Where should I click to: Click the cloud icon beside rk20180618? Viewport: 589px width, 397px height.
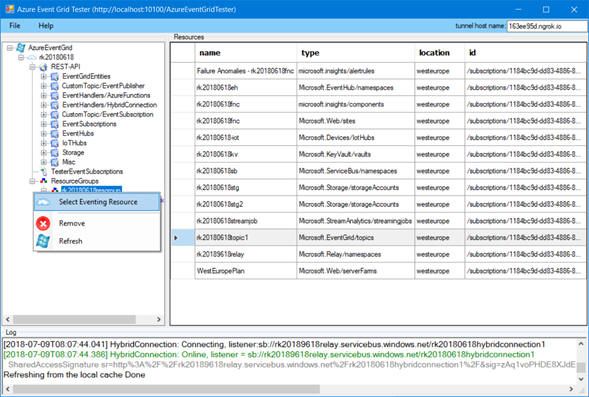(x=32, y=57)
